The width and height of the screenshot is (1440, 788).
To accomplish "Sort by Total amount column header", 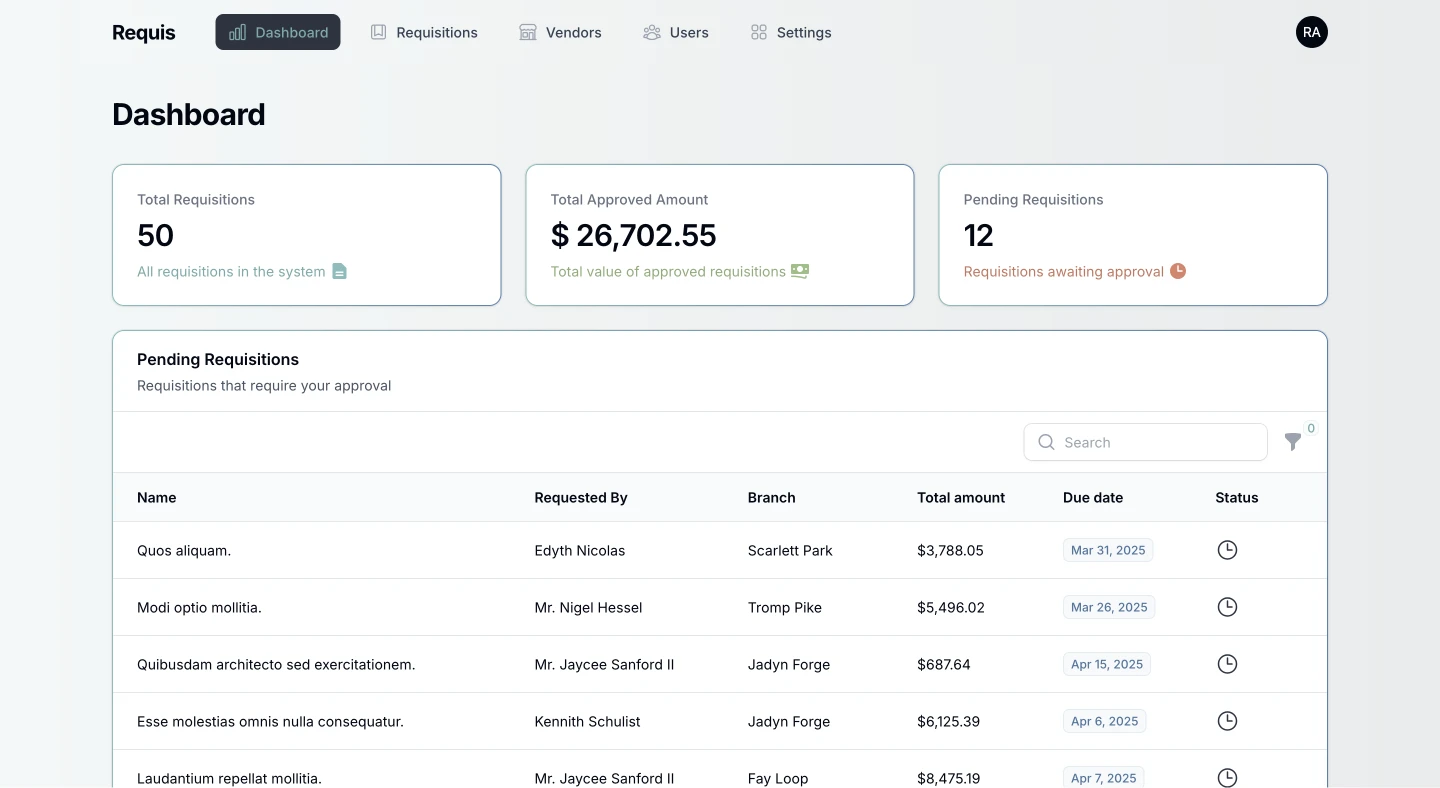I will pyautogui.click(x=961, y=497).
